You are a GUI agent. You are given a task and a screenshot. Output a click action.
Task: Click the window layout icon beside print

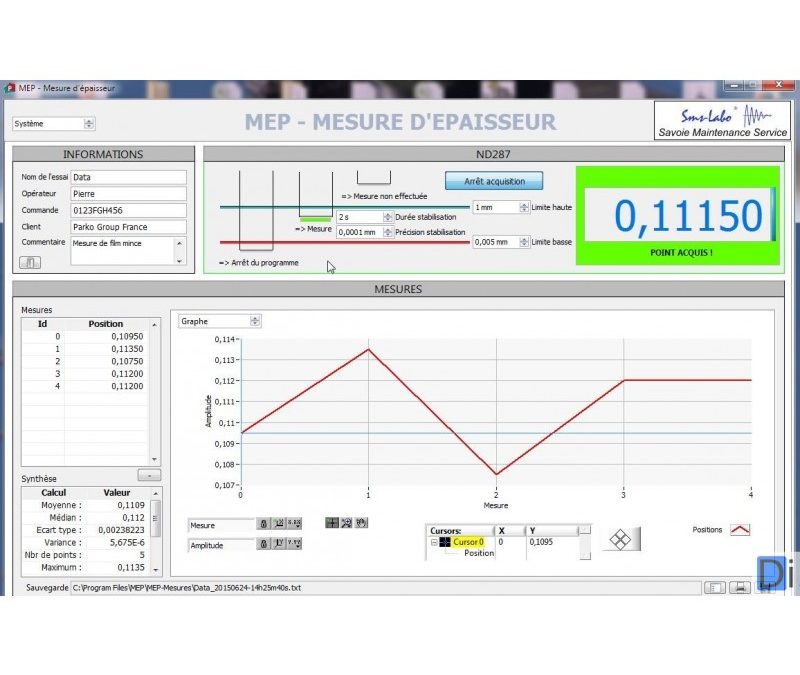coord(715,588)
